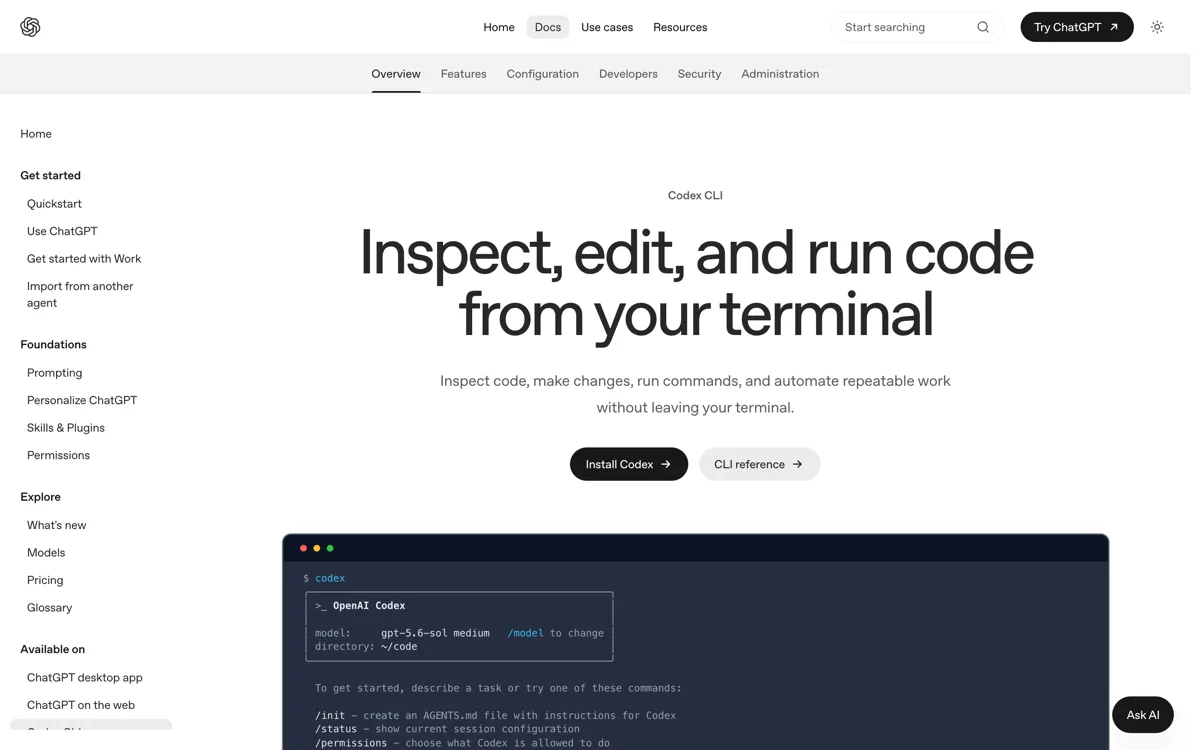Image resolution: width=1200 pixels, height=750 pixels.
Task: Click the OpenAI logo icon
Action: point(30,27)
